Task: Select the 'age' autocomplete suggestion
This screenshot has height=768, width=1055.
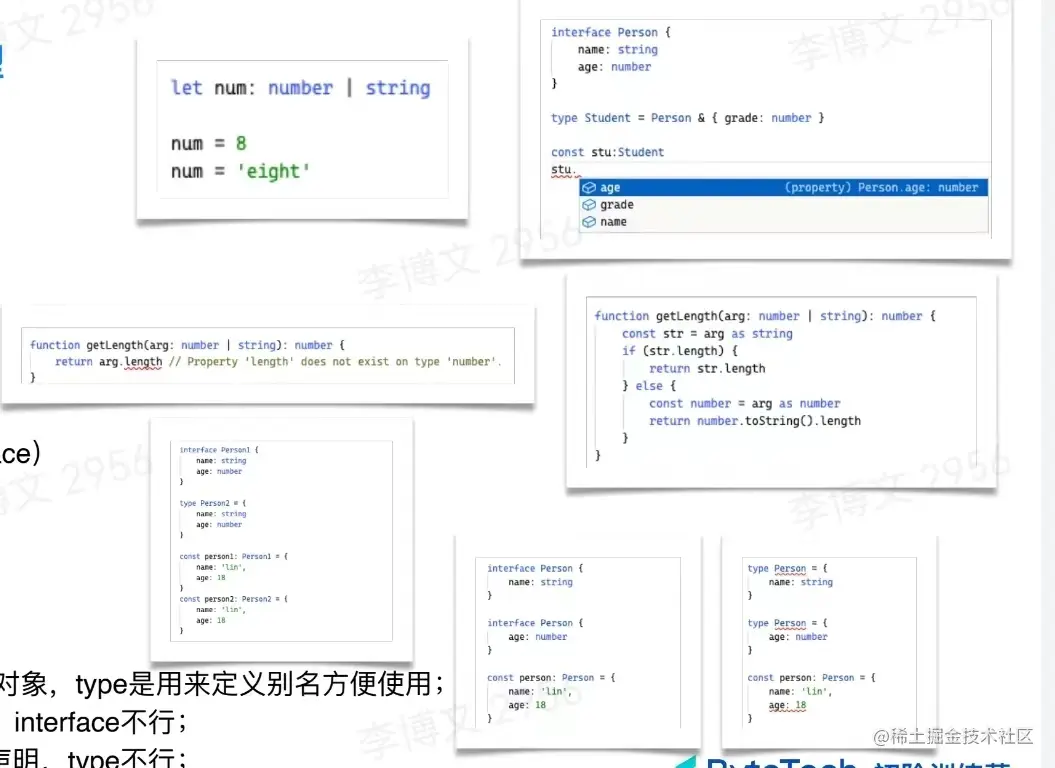Action: (783, 187)
